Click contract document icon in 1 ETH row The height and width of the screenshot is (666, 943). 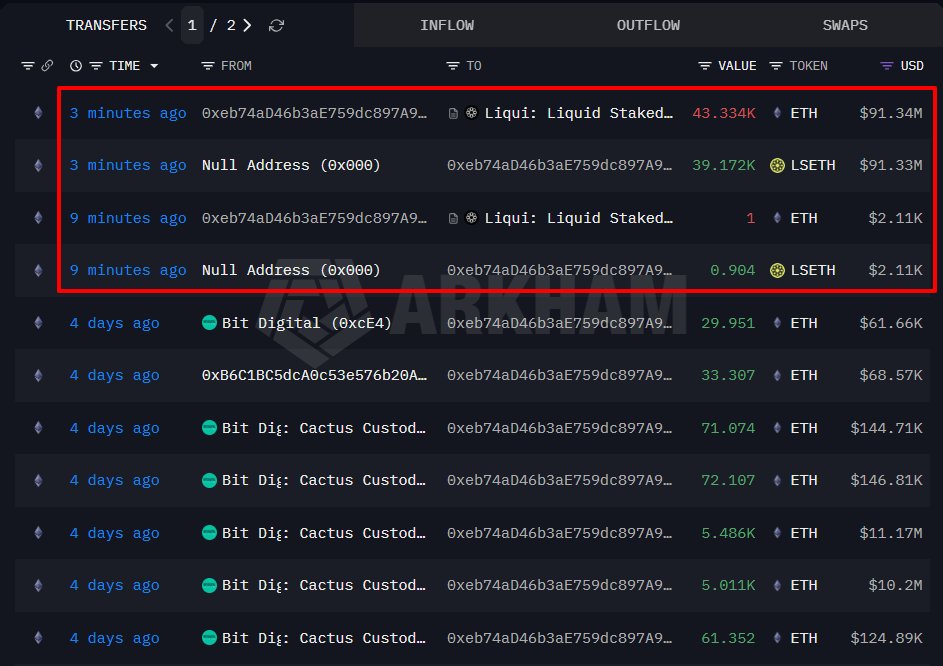click(453, 218)
